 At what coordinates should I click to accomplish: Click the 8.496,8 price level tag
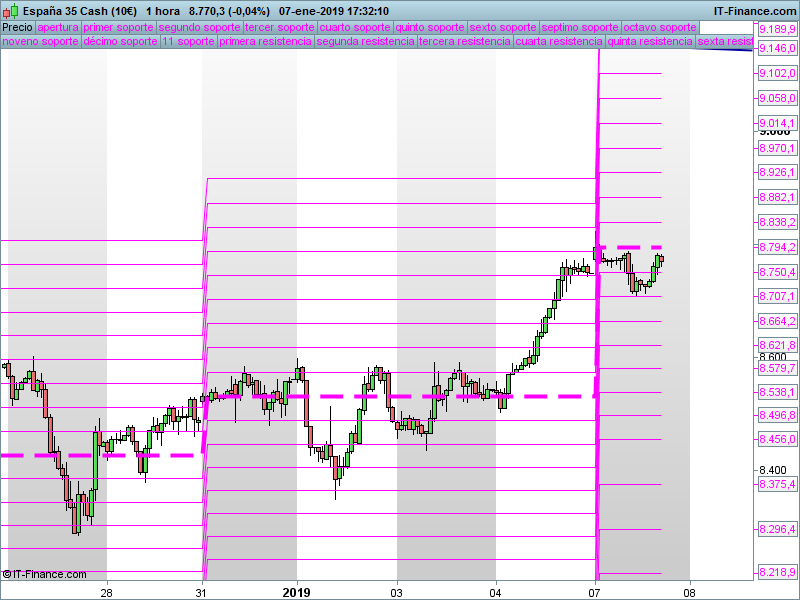pos(777,415)
